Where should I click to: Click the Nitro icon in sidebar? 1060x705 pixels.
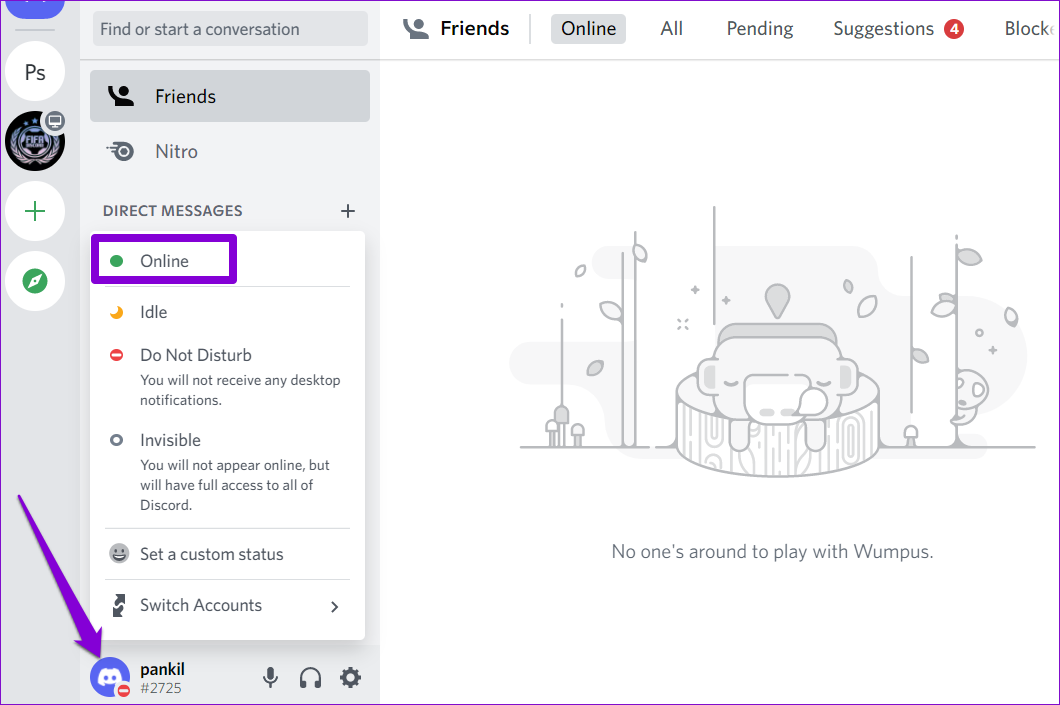(x=122, y=151)
